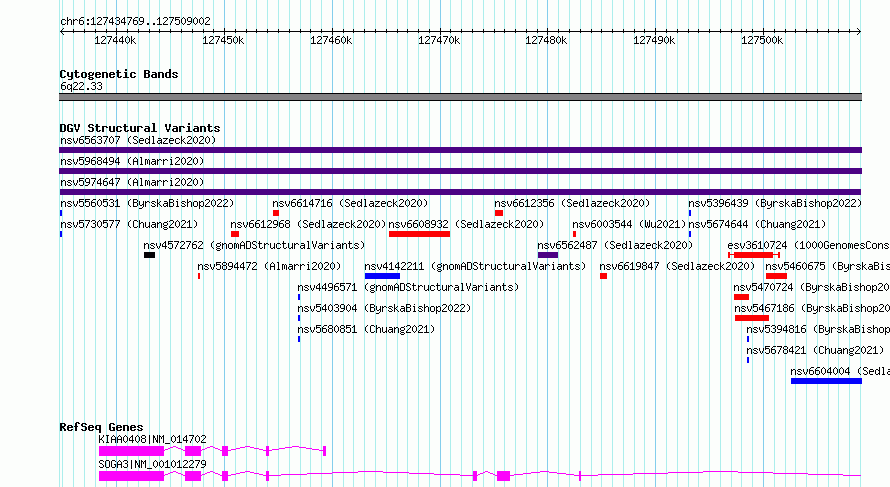This screenshot has height=487, width=890.
Task: Click the red nsv6612968 variant block
Action: (235, 234)
